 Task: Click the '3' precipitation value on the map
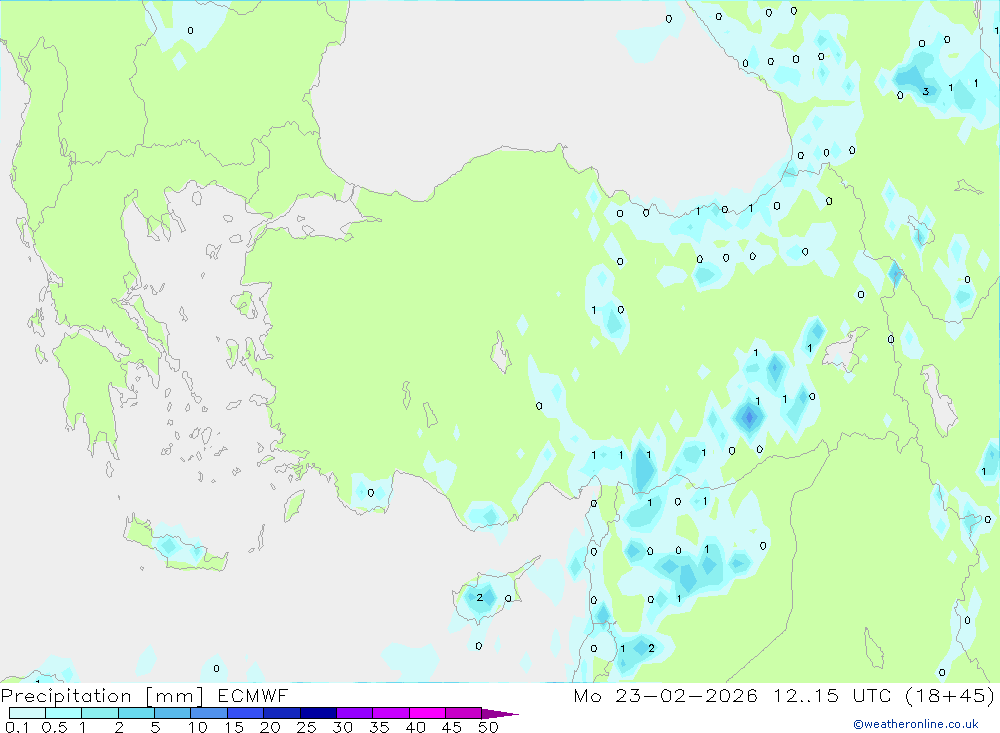click(925, 91)
